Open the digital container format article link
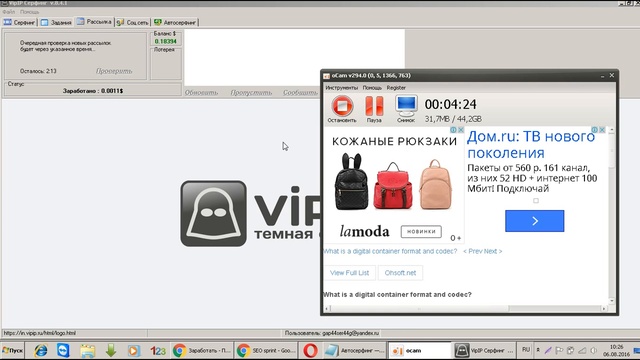 coord(390,251)
